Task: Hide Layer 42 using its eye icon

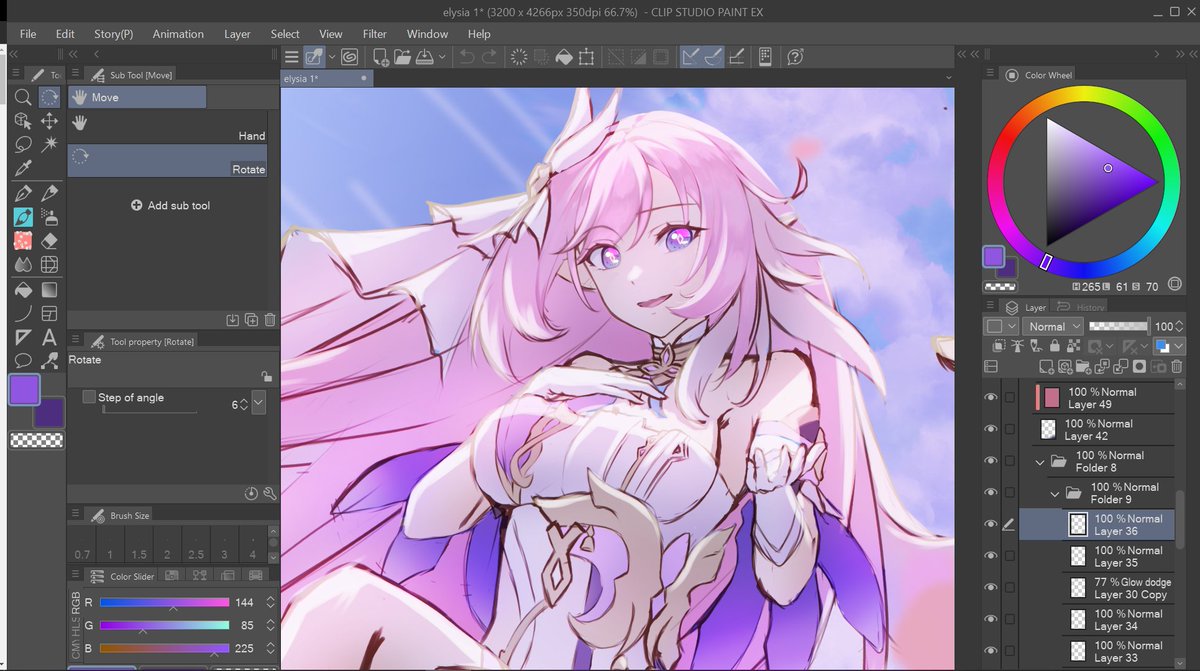Action: (x=991, y=429)
